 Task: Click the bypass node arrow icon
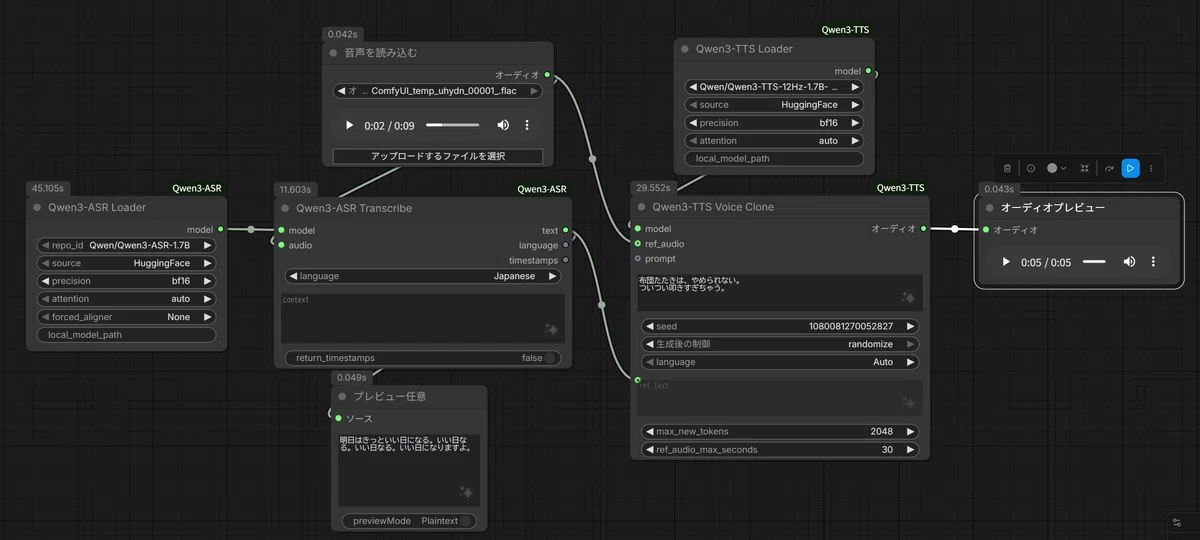(1109, 168)
